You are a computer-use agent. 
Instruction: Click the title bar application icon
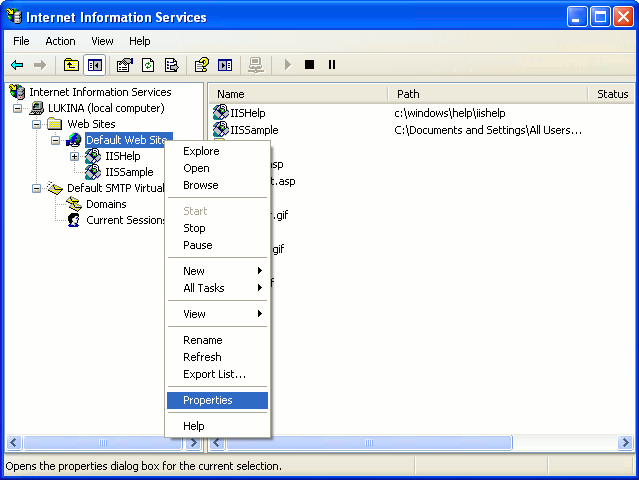pos(14,16)
